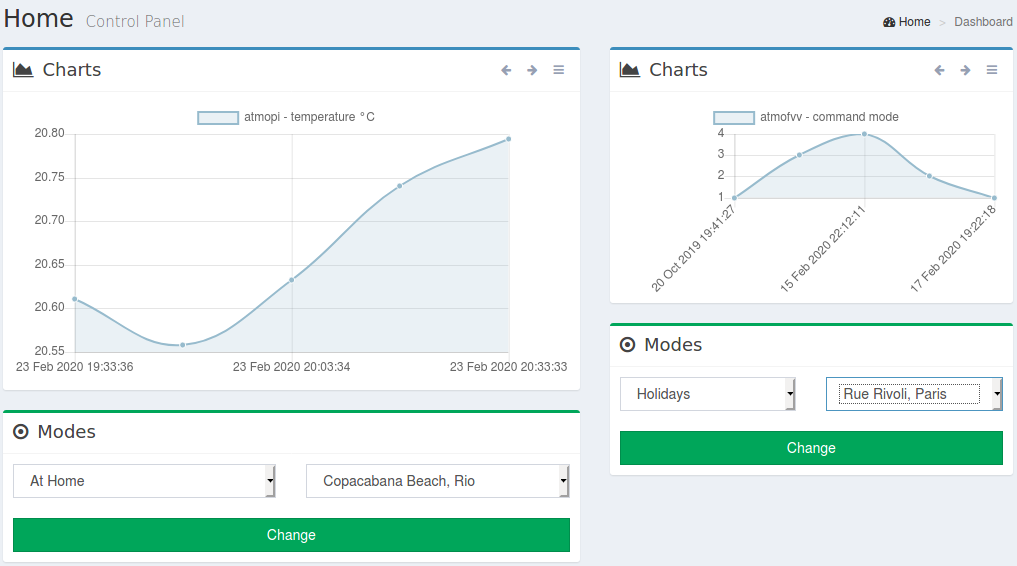Screen dimensions: 1017x566
Task: Click temperature data point at 19:33:36
Action: tap(75, 299)
